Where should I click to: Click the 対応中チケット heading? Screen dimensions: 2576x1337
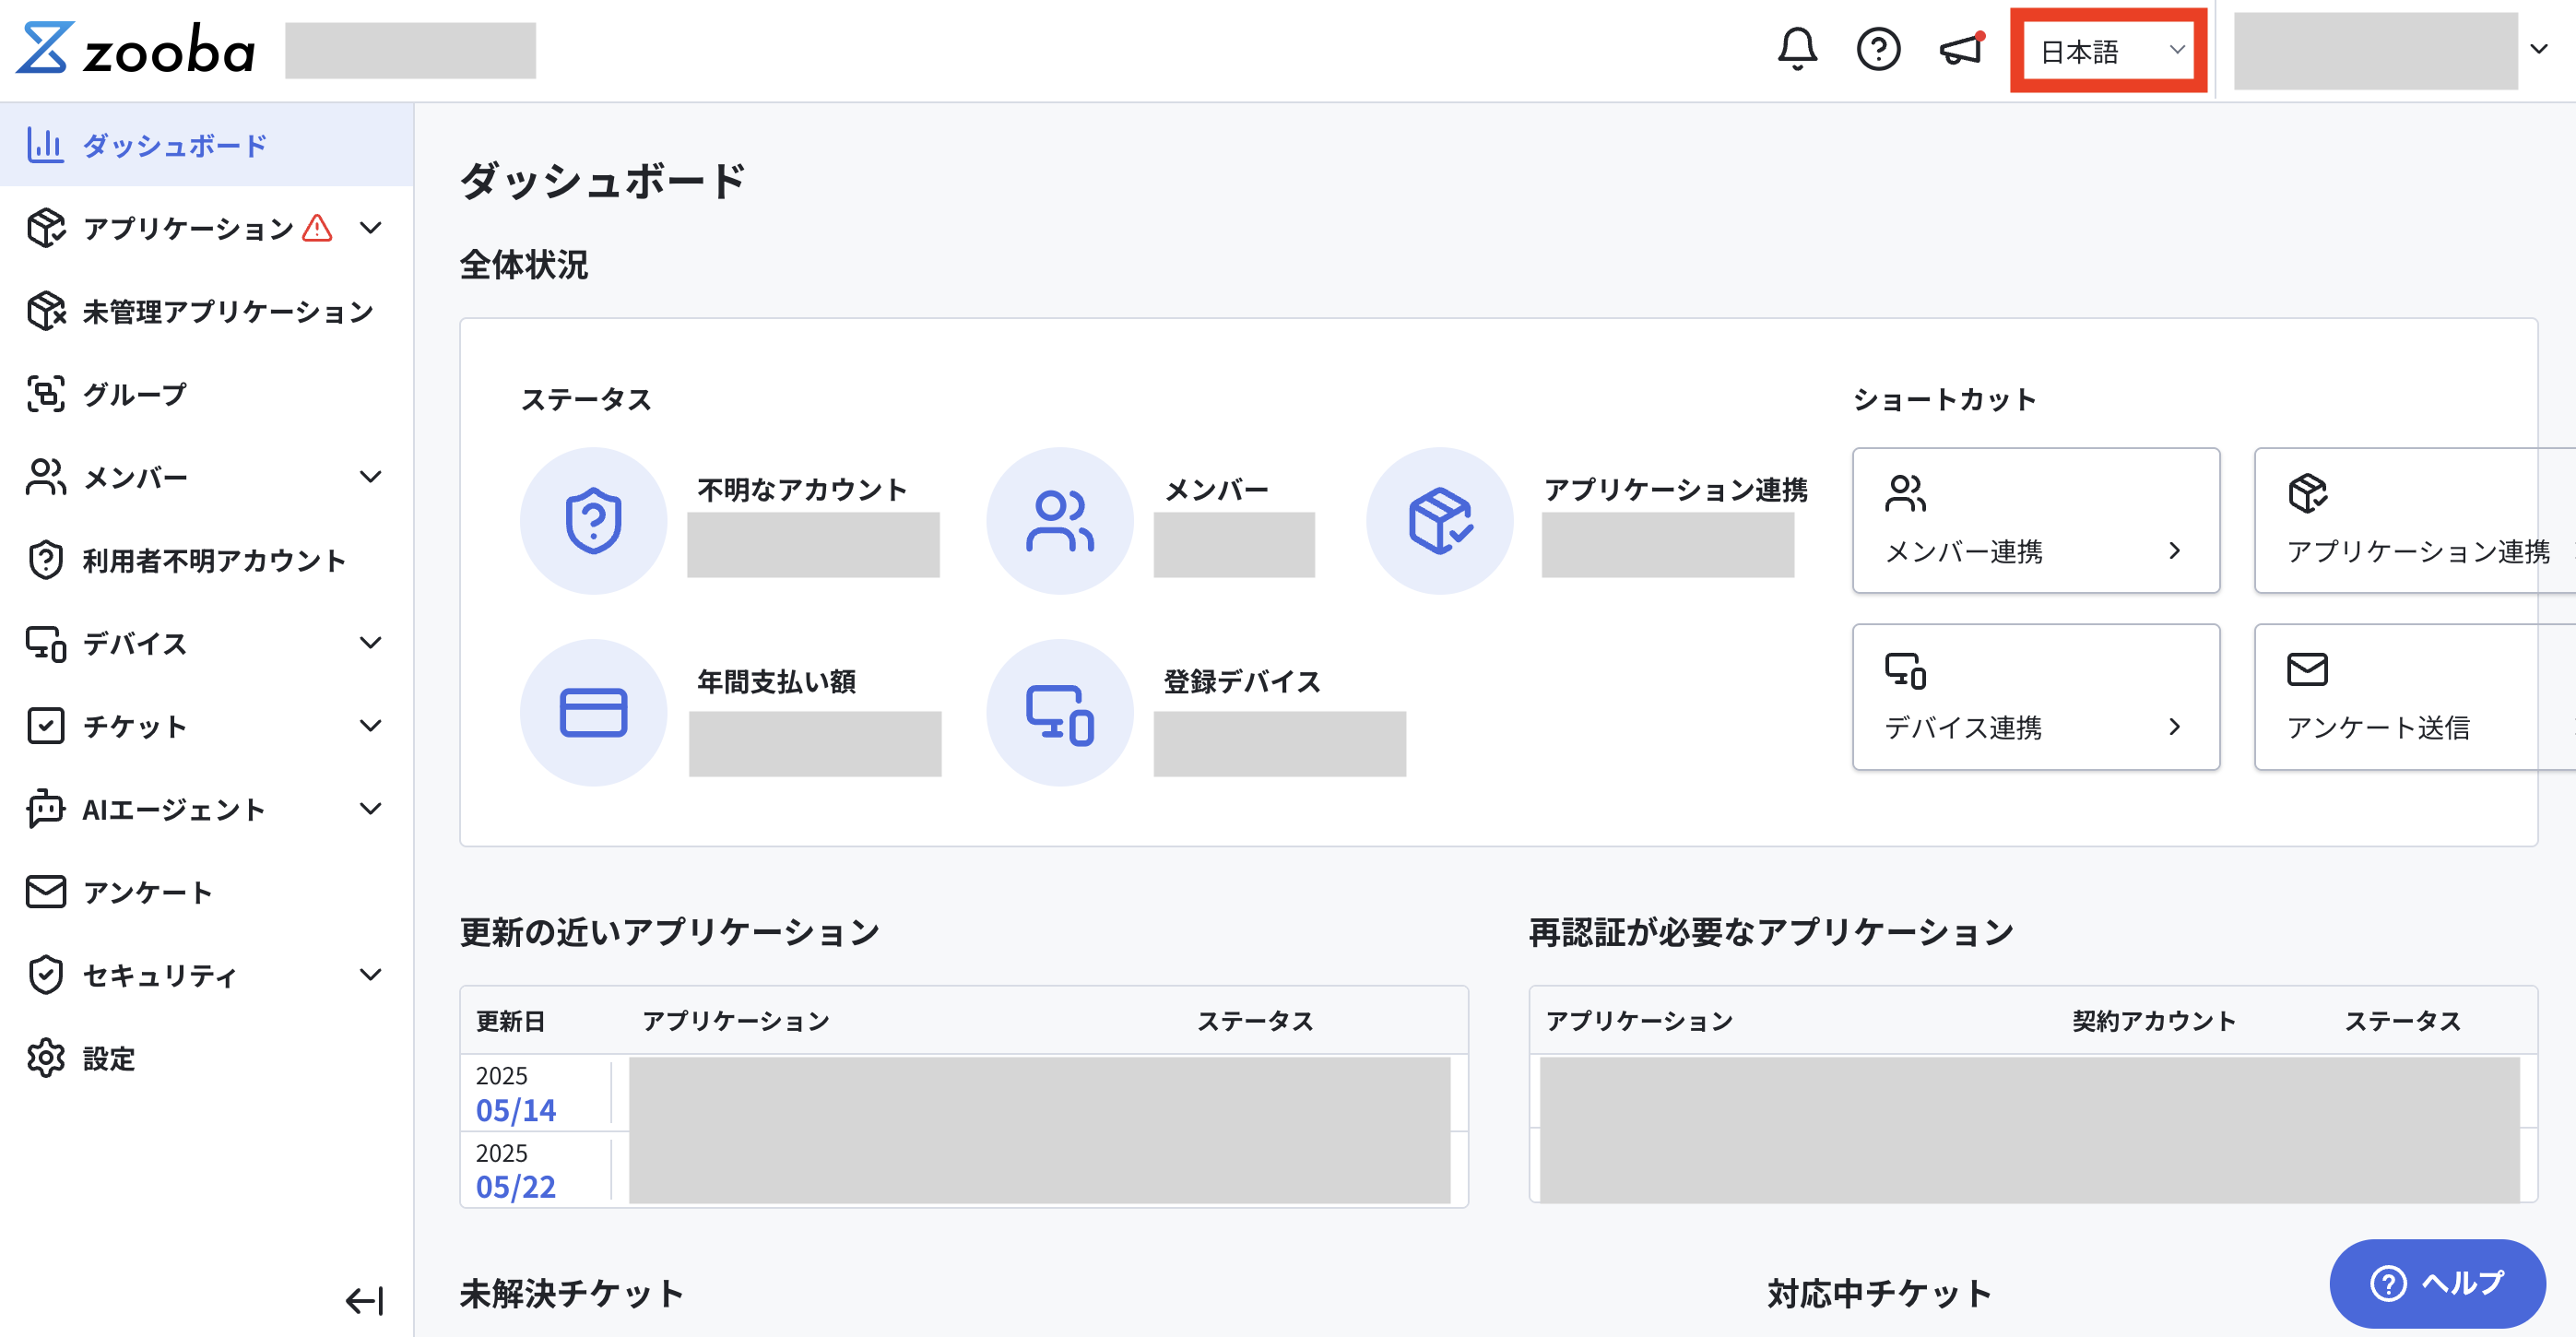coord(1879,1293)
